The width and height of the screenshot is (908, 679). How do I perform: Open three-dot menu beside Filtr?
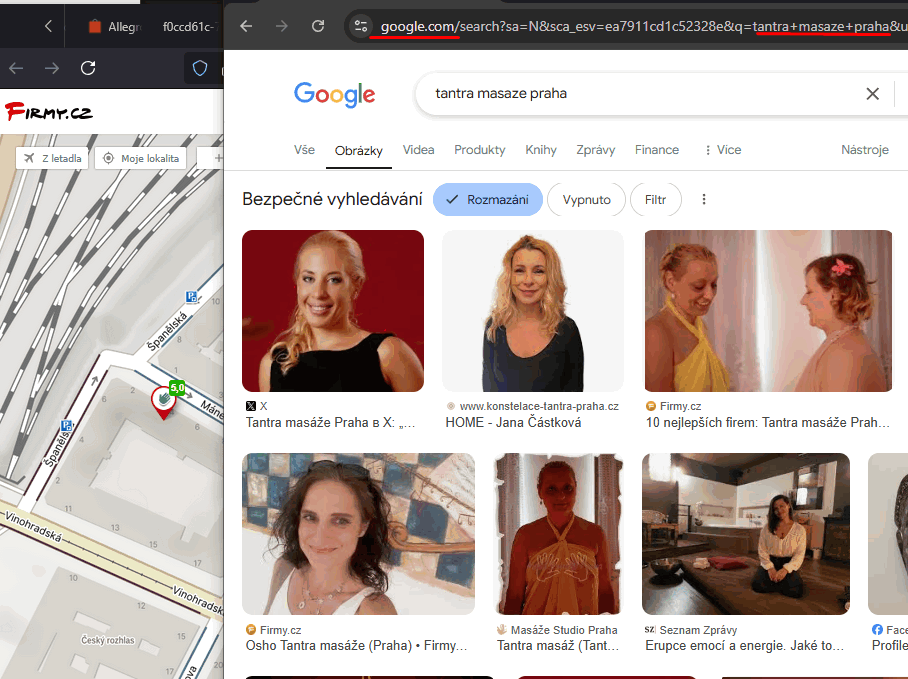704,200
